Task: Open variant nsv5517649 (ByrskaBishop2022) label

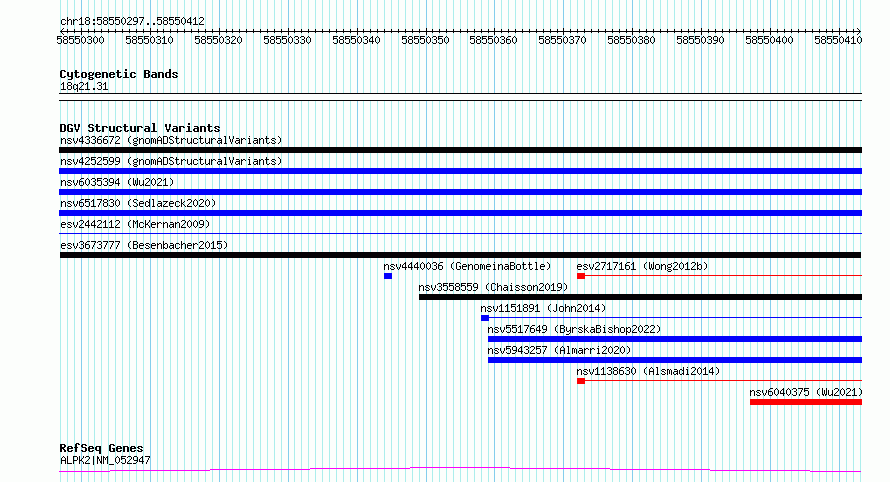Action: [574, 329]
